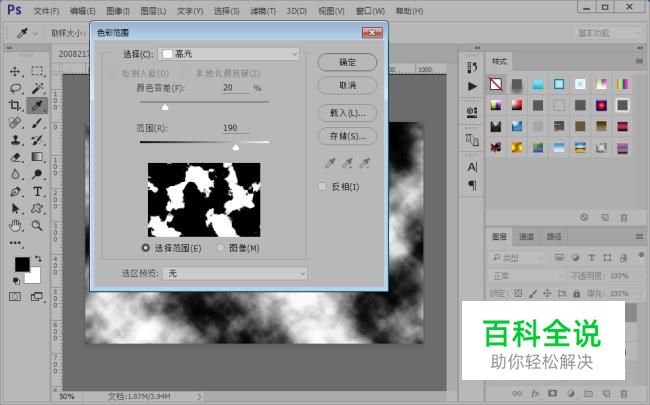Open the Paragraph panel icon
The image size is (650, 405).
pos(472,185)
